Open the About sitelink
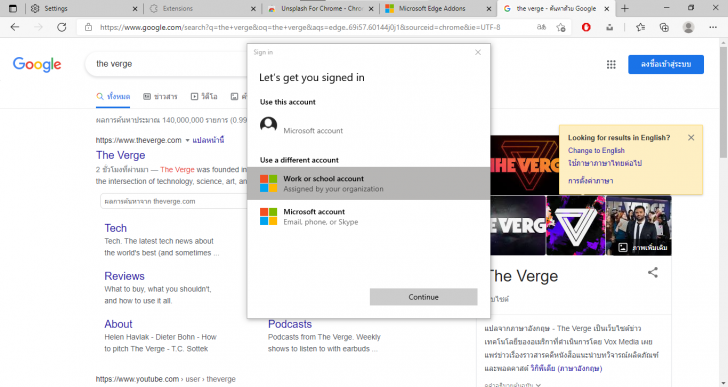The width and height of the screenshot is (728, 387). point(118,324)
